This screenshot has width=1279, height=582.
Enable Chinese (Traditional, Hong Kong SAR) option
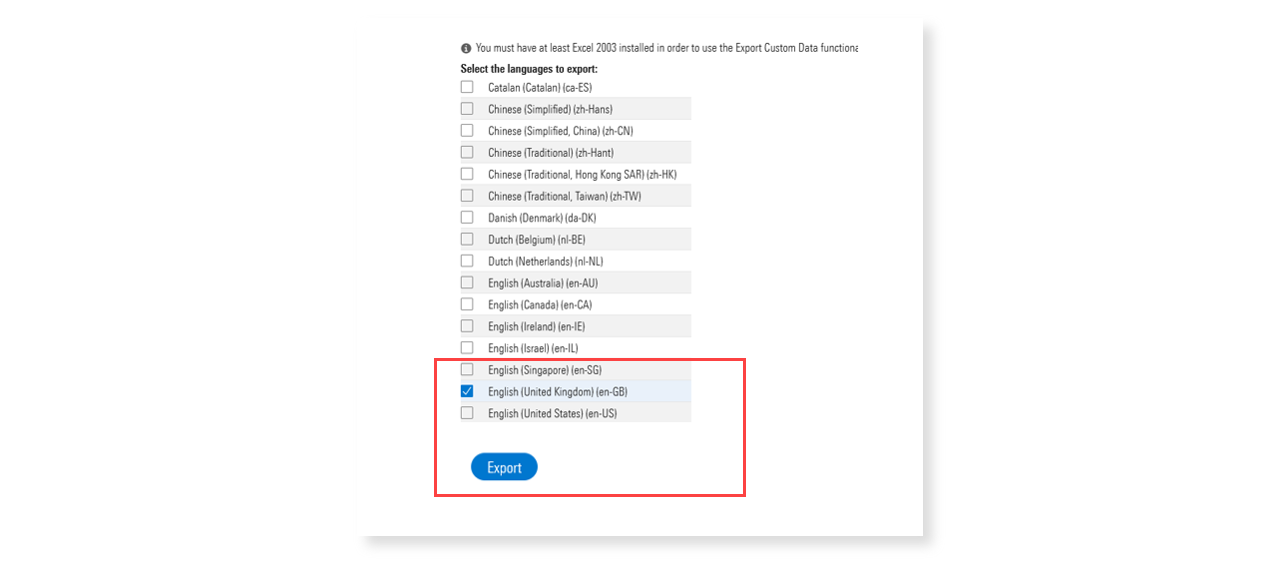(x=466, y=173)
